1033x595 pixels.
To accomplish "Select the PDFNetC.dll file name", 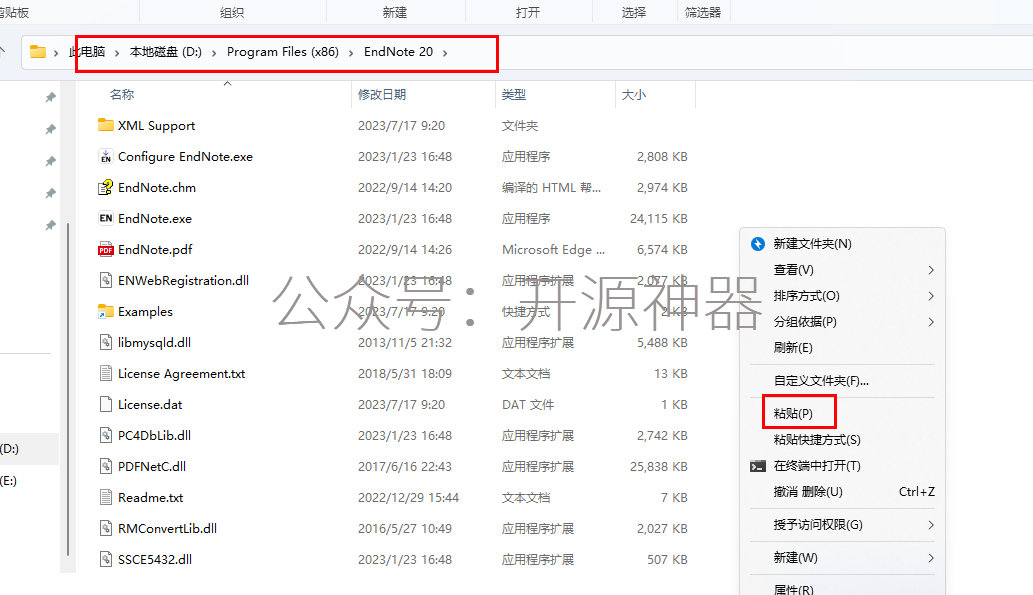I will click(152, 466).
